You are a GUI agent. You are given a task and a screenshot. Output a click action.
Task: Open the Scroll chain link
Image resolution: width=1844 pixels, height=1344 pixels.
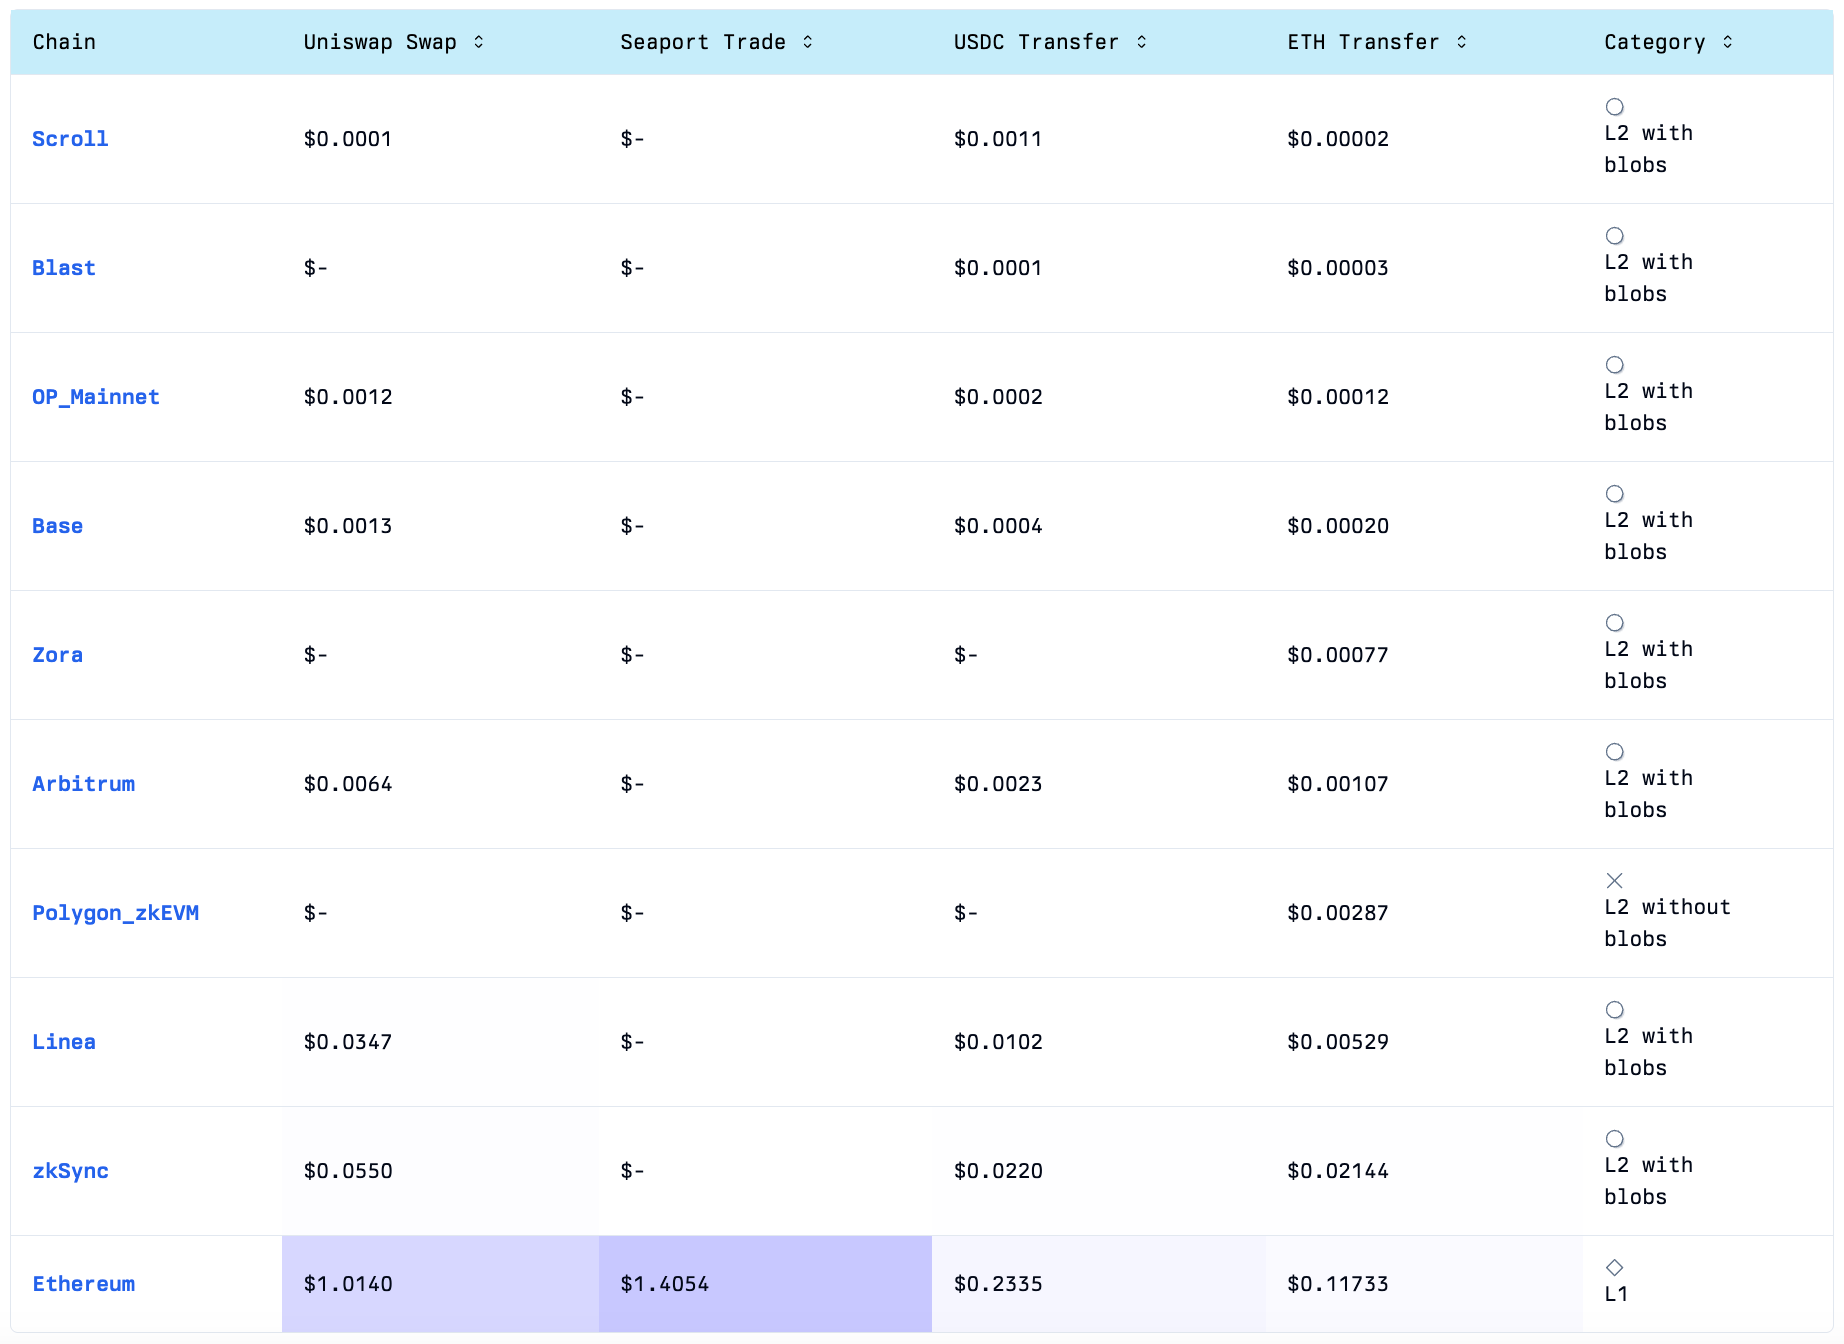(70, 139)
